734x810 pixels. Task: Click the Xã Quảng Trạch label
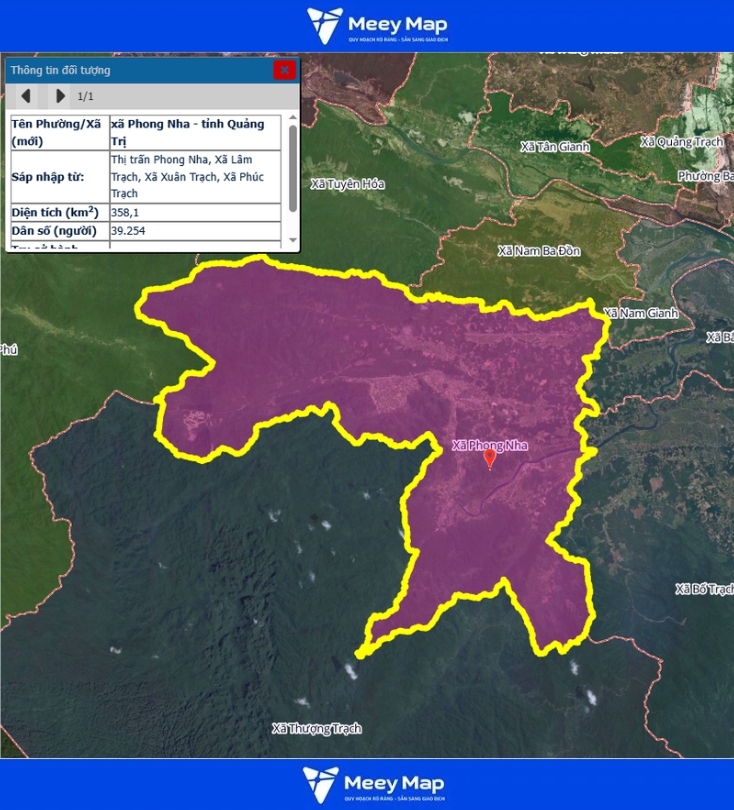684,142
